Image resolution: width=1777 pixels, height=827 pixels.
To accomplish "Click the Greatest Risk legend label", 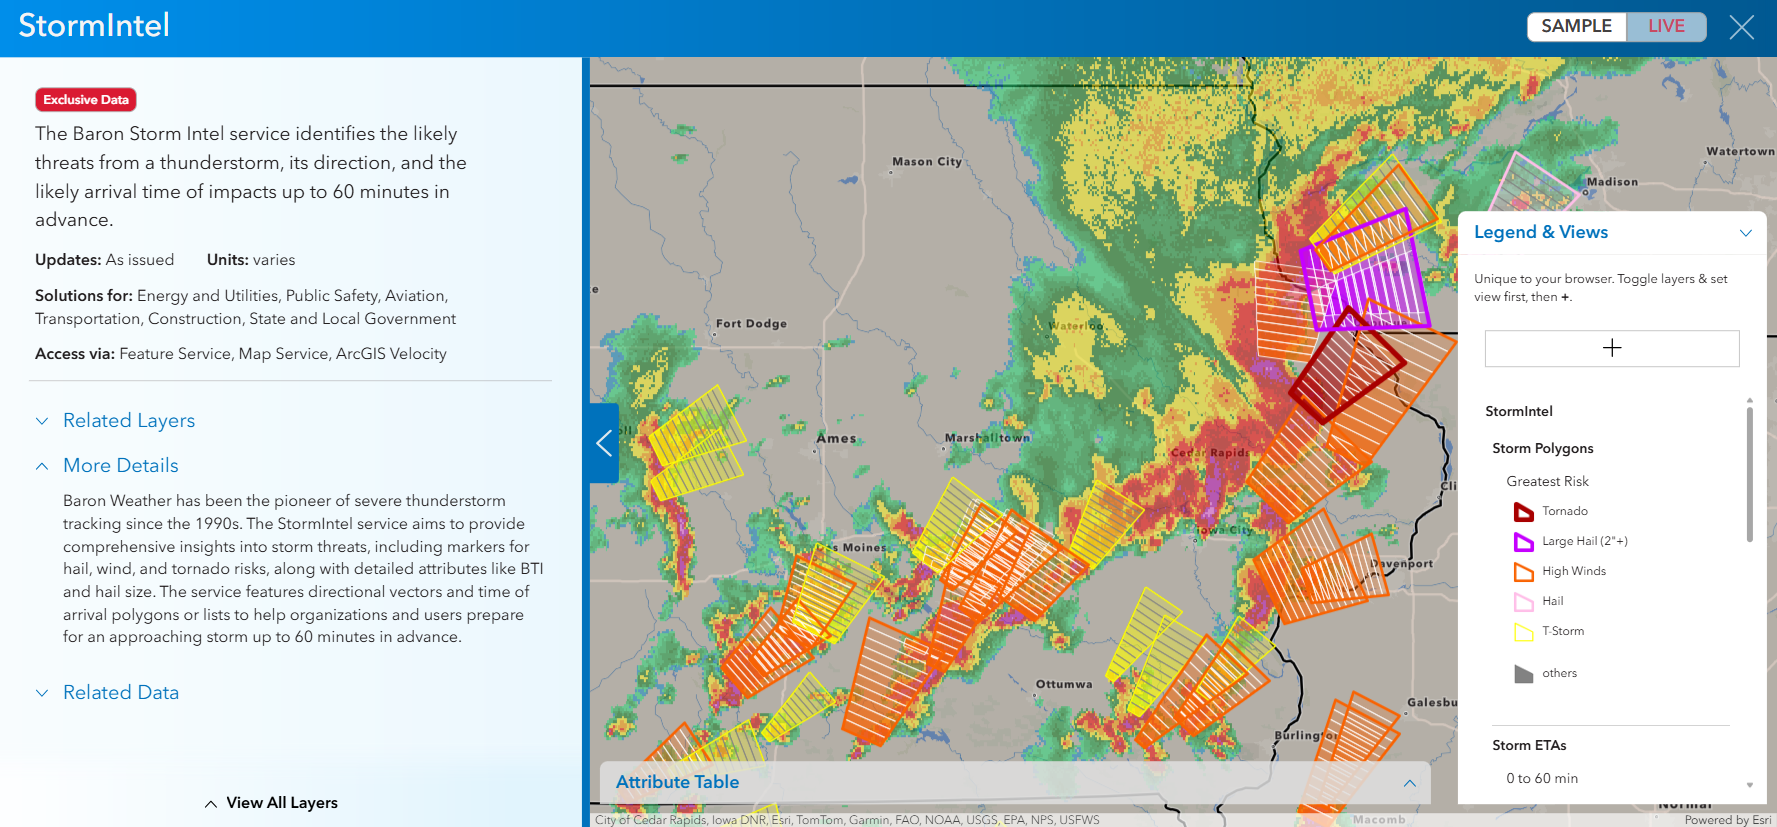I will [1547, 481].
